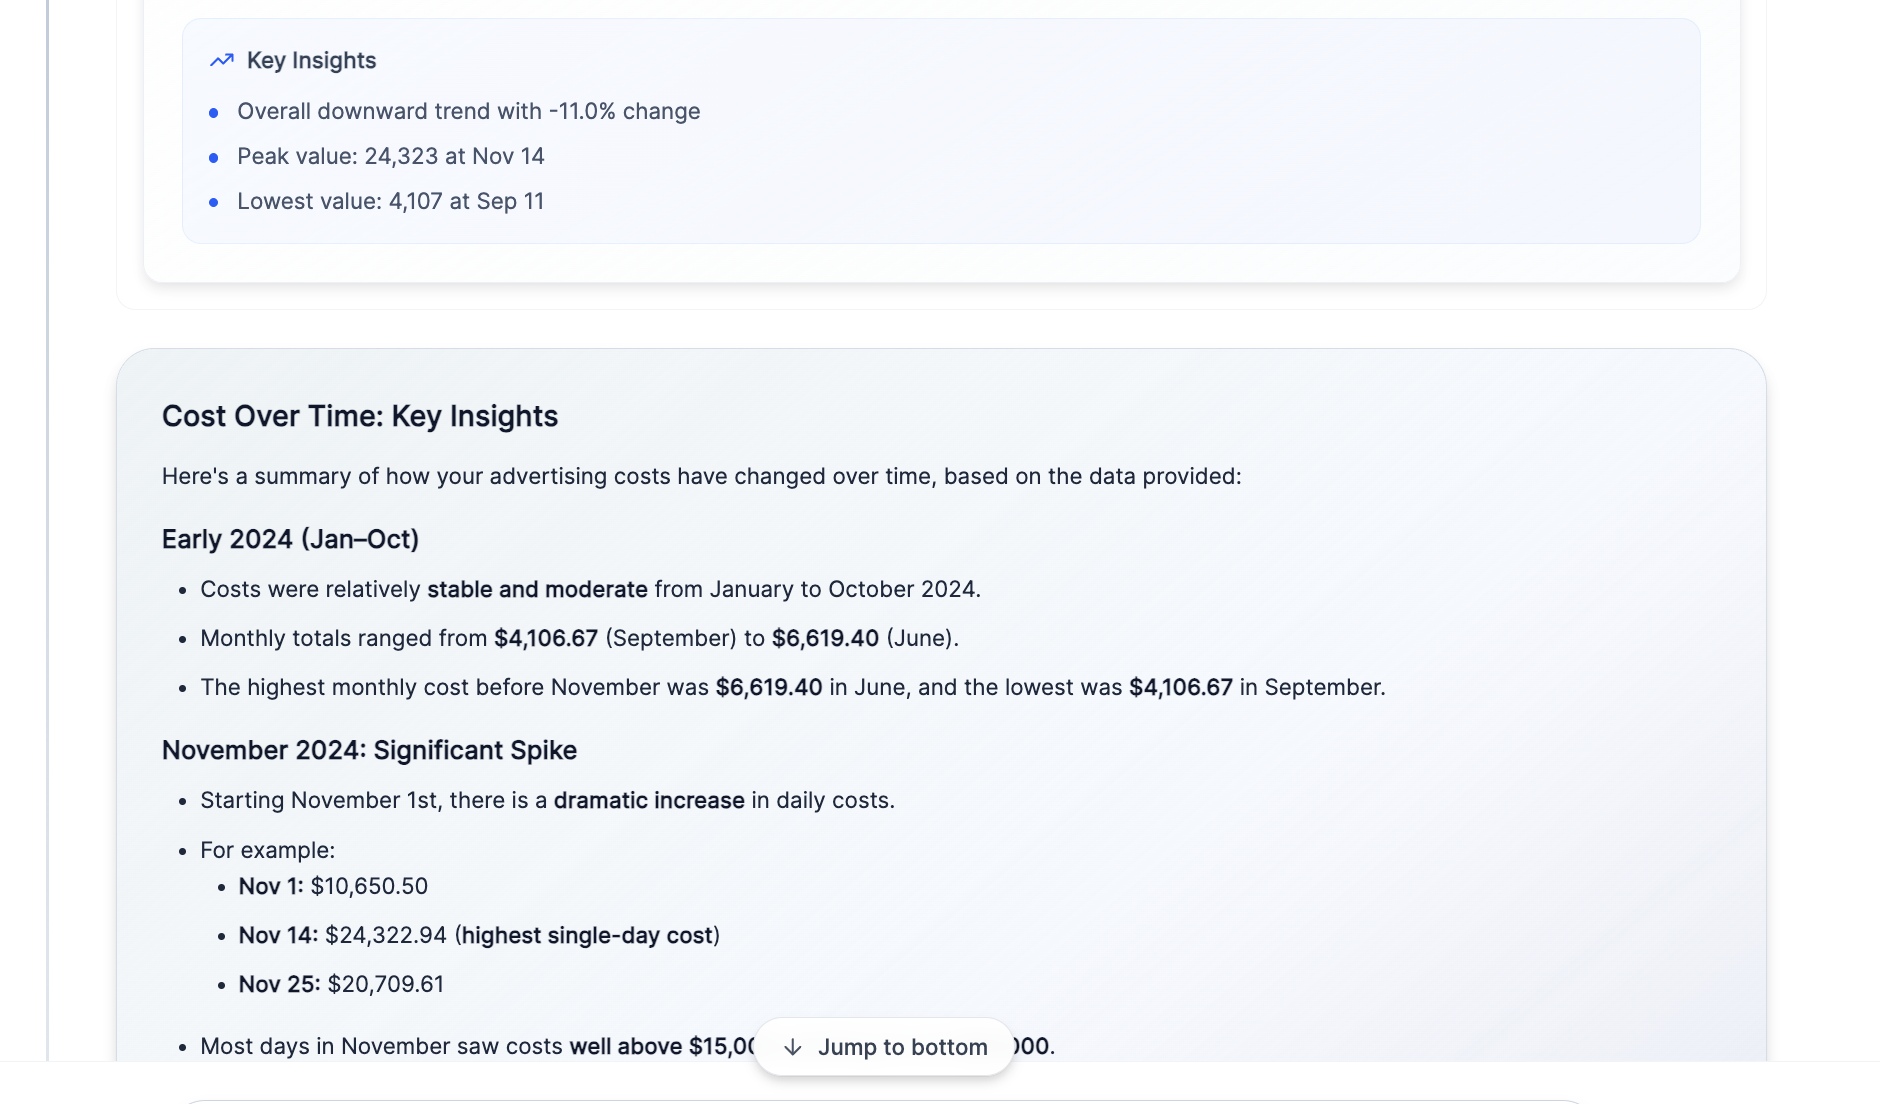The width and height of the screenshot is (1880, 1104).
Task: Click the blue bullet before Peak value
Action: coord(213,157)
